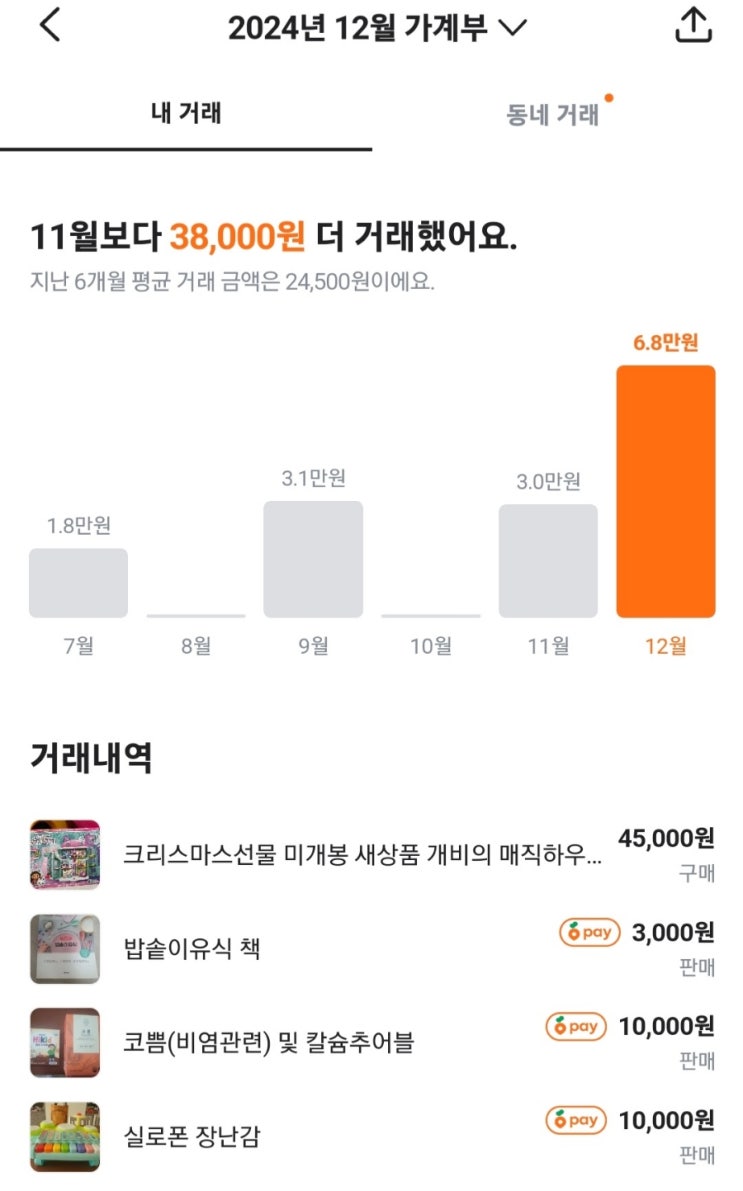Tap the back arrow icon

50,26
